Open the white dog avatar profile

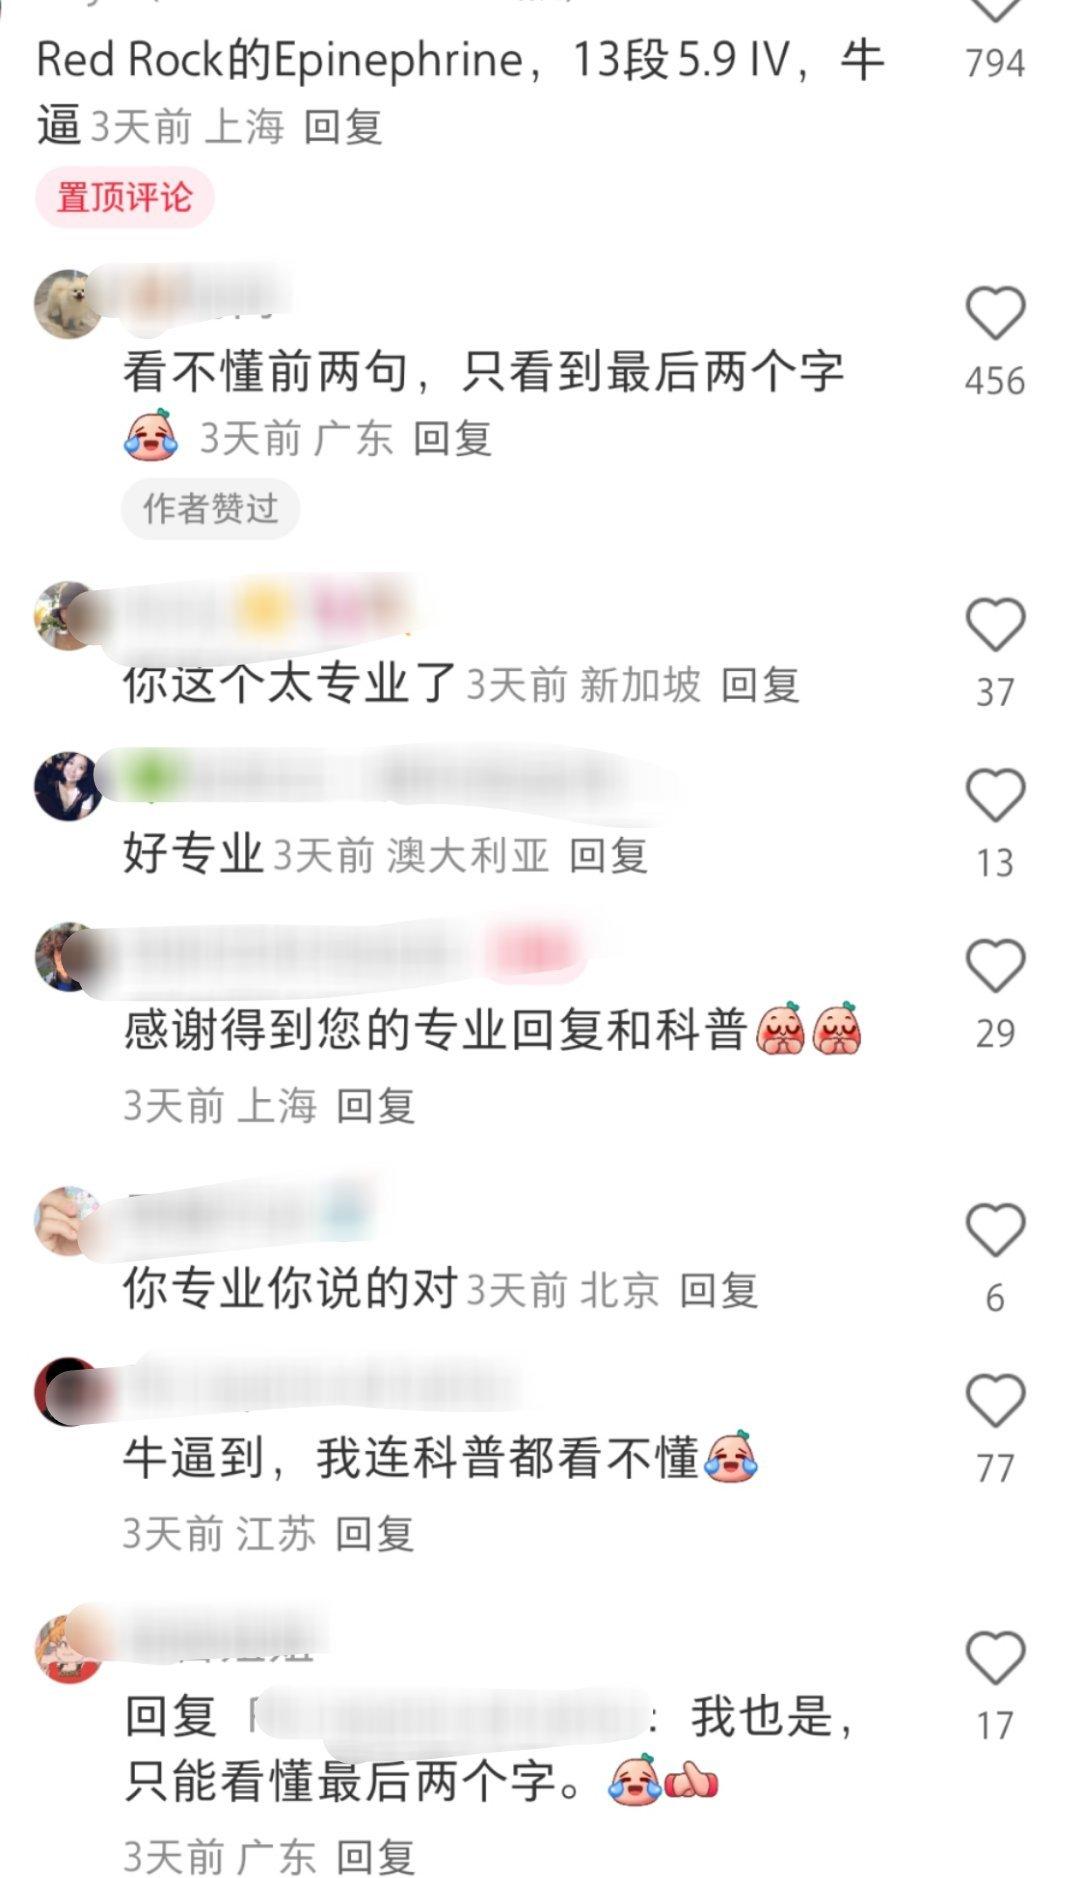click(68, 304)
